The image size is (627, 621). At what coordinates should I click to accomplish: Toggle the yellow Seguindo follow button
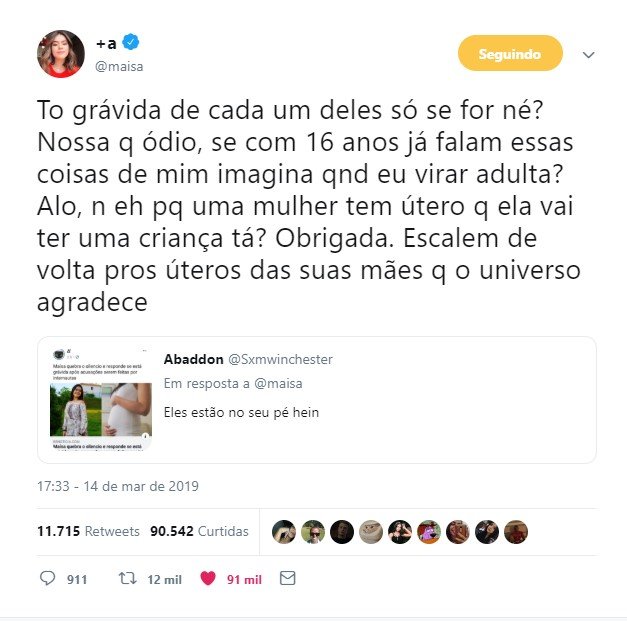click(x=510, y=53)
